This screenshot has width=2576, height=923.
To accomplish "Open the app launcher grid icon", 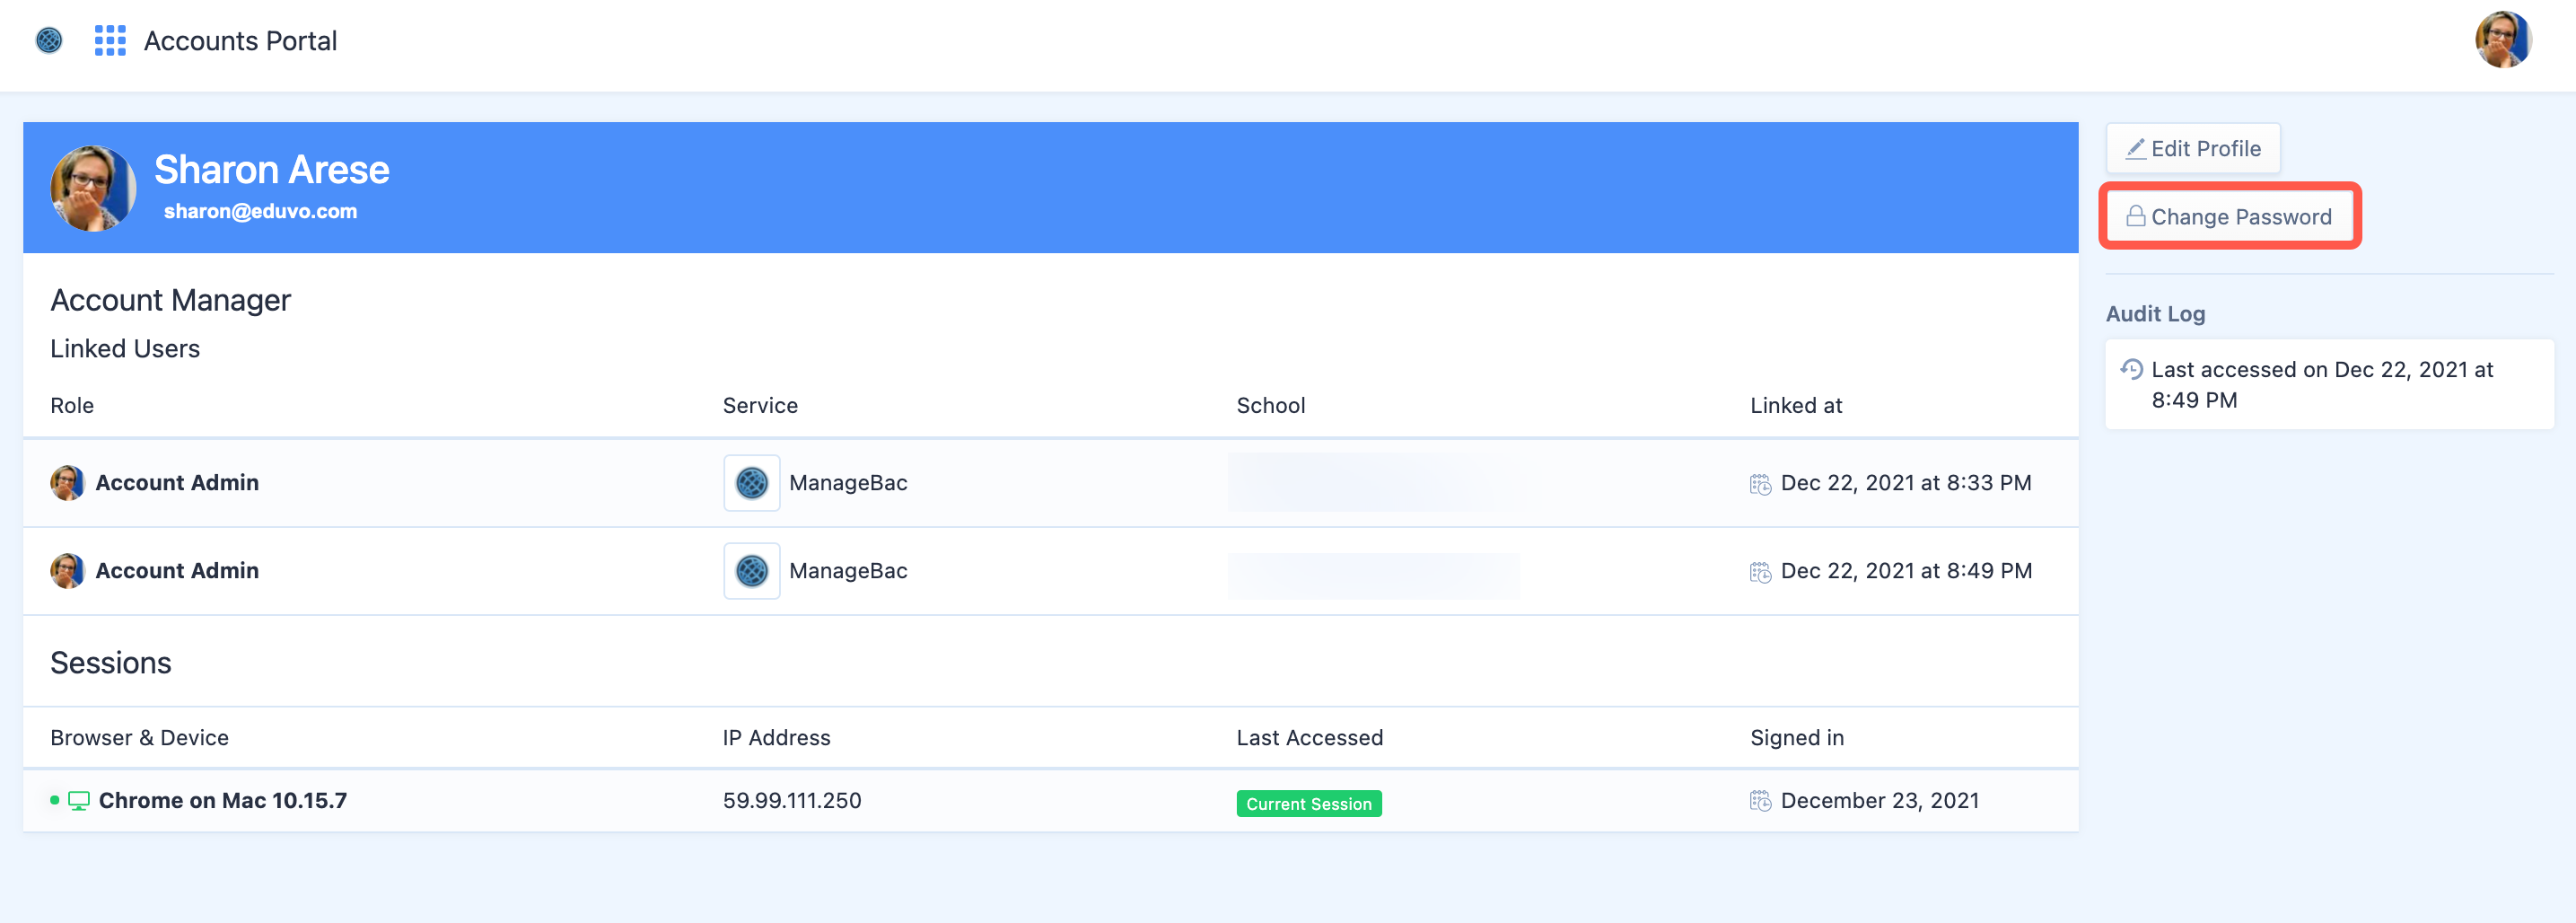I will coord(110,41).
